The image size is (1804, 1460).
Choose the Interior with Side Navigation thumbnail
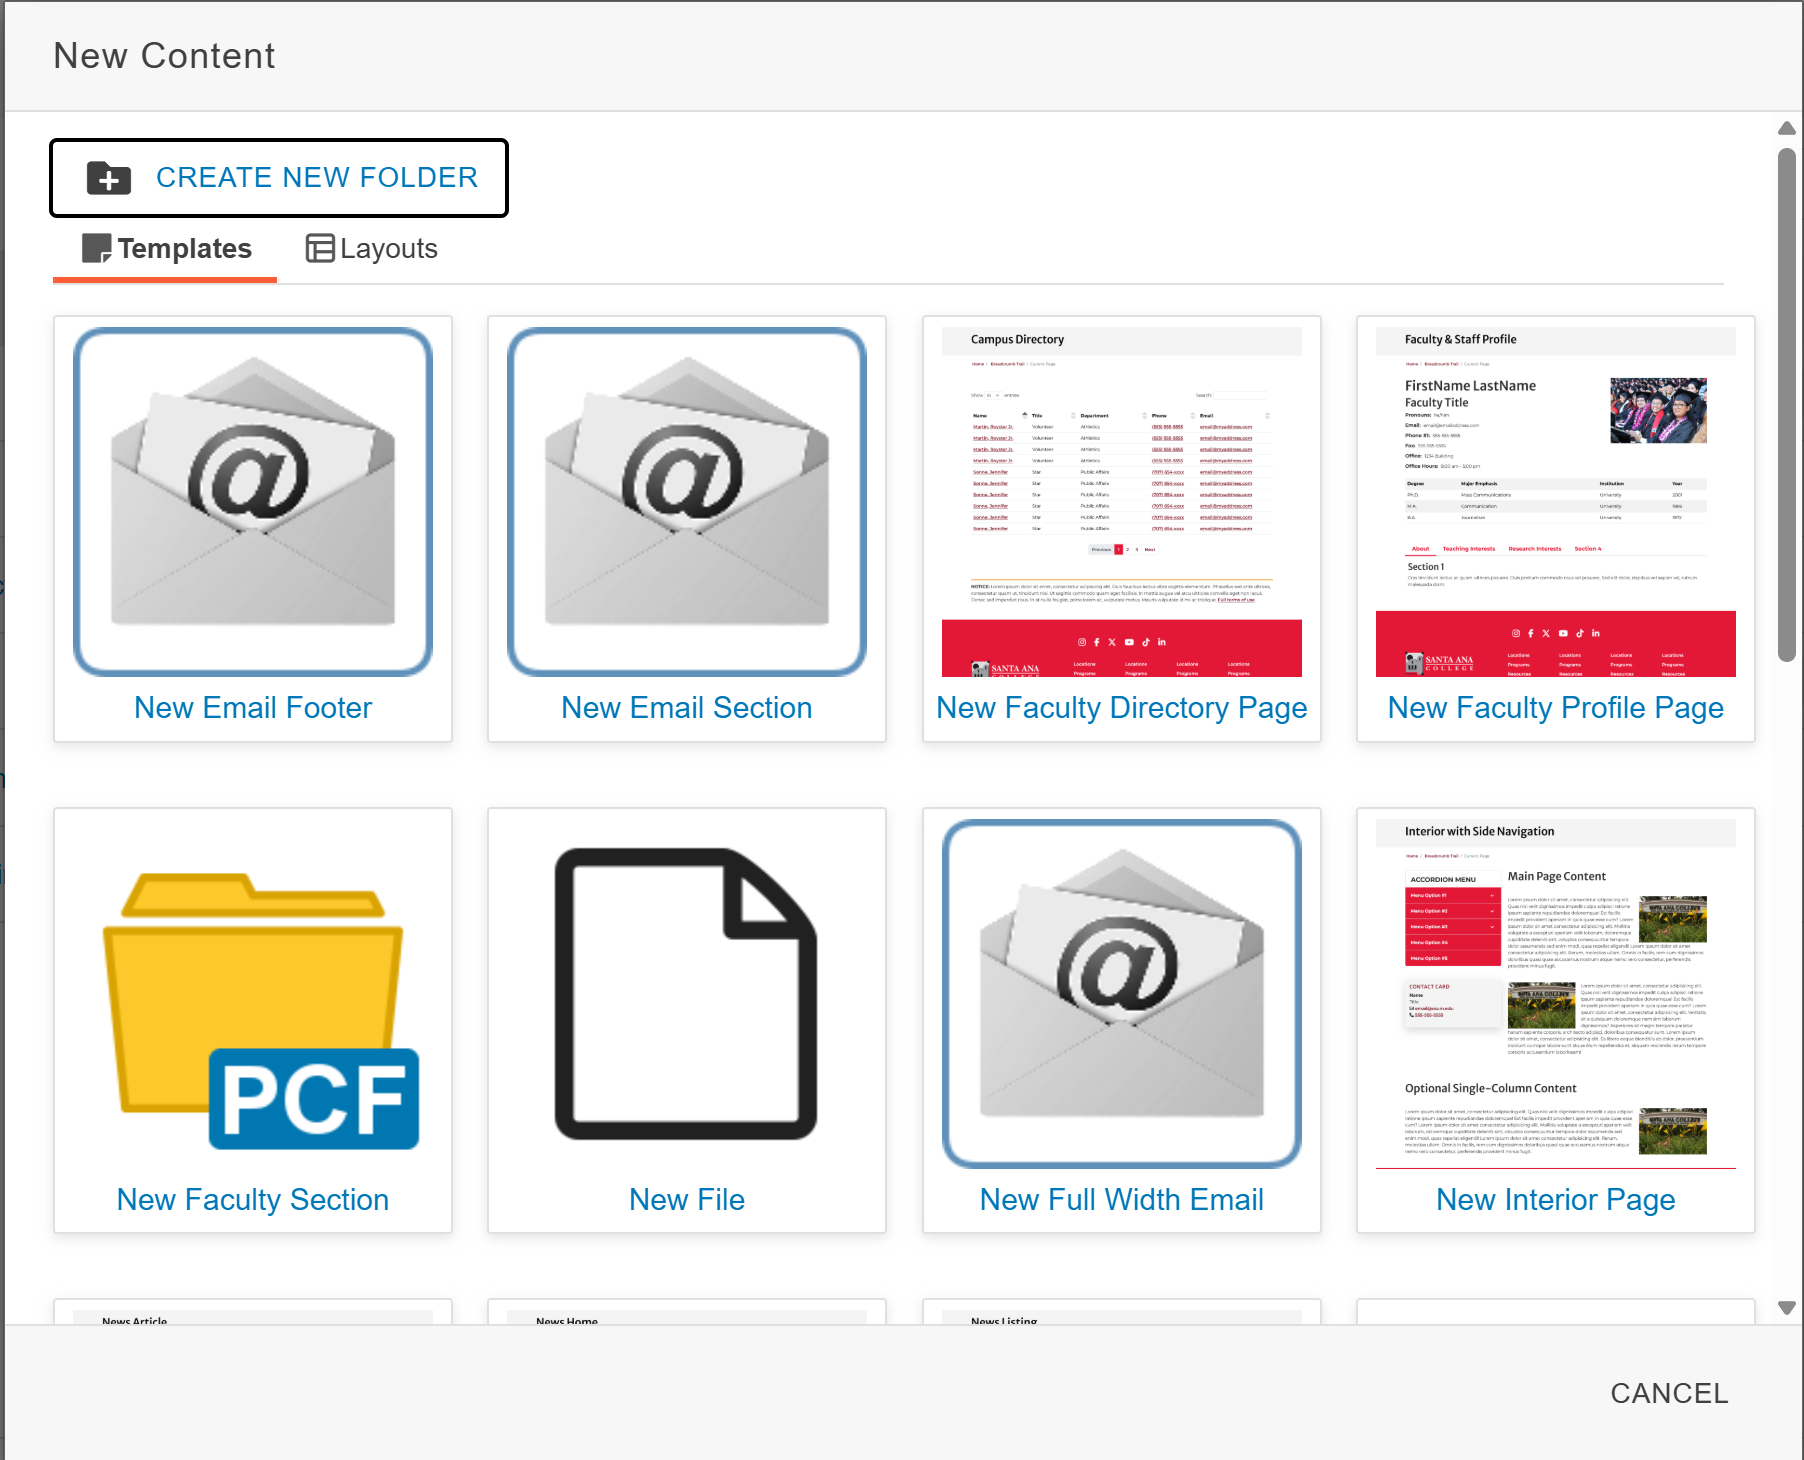(1556, 994)
